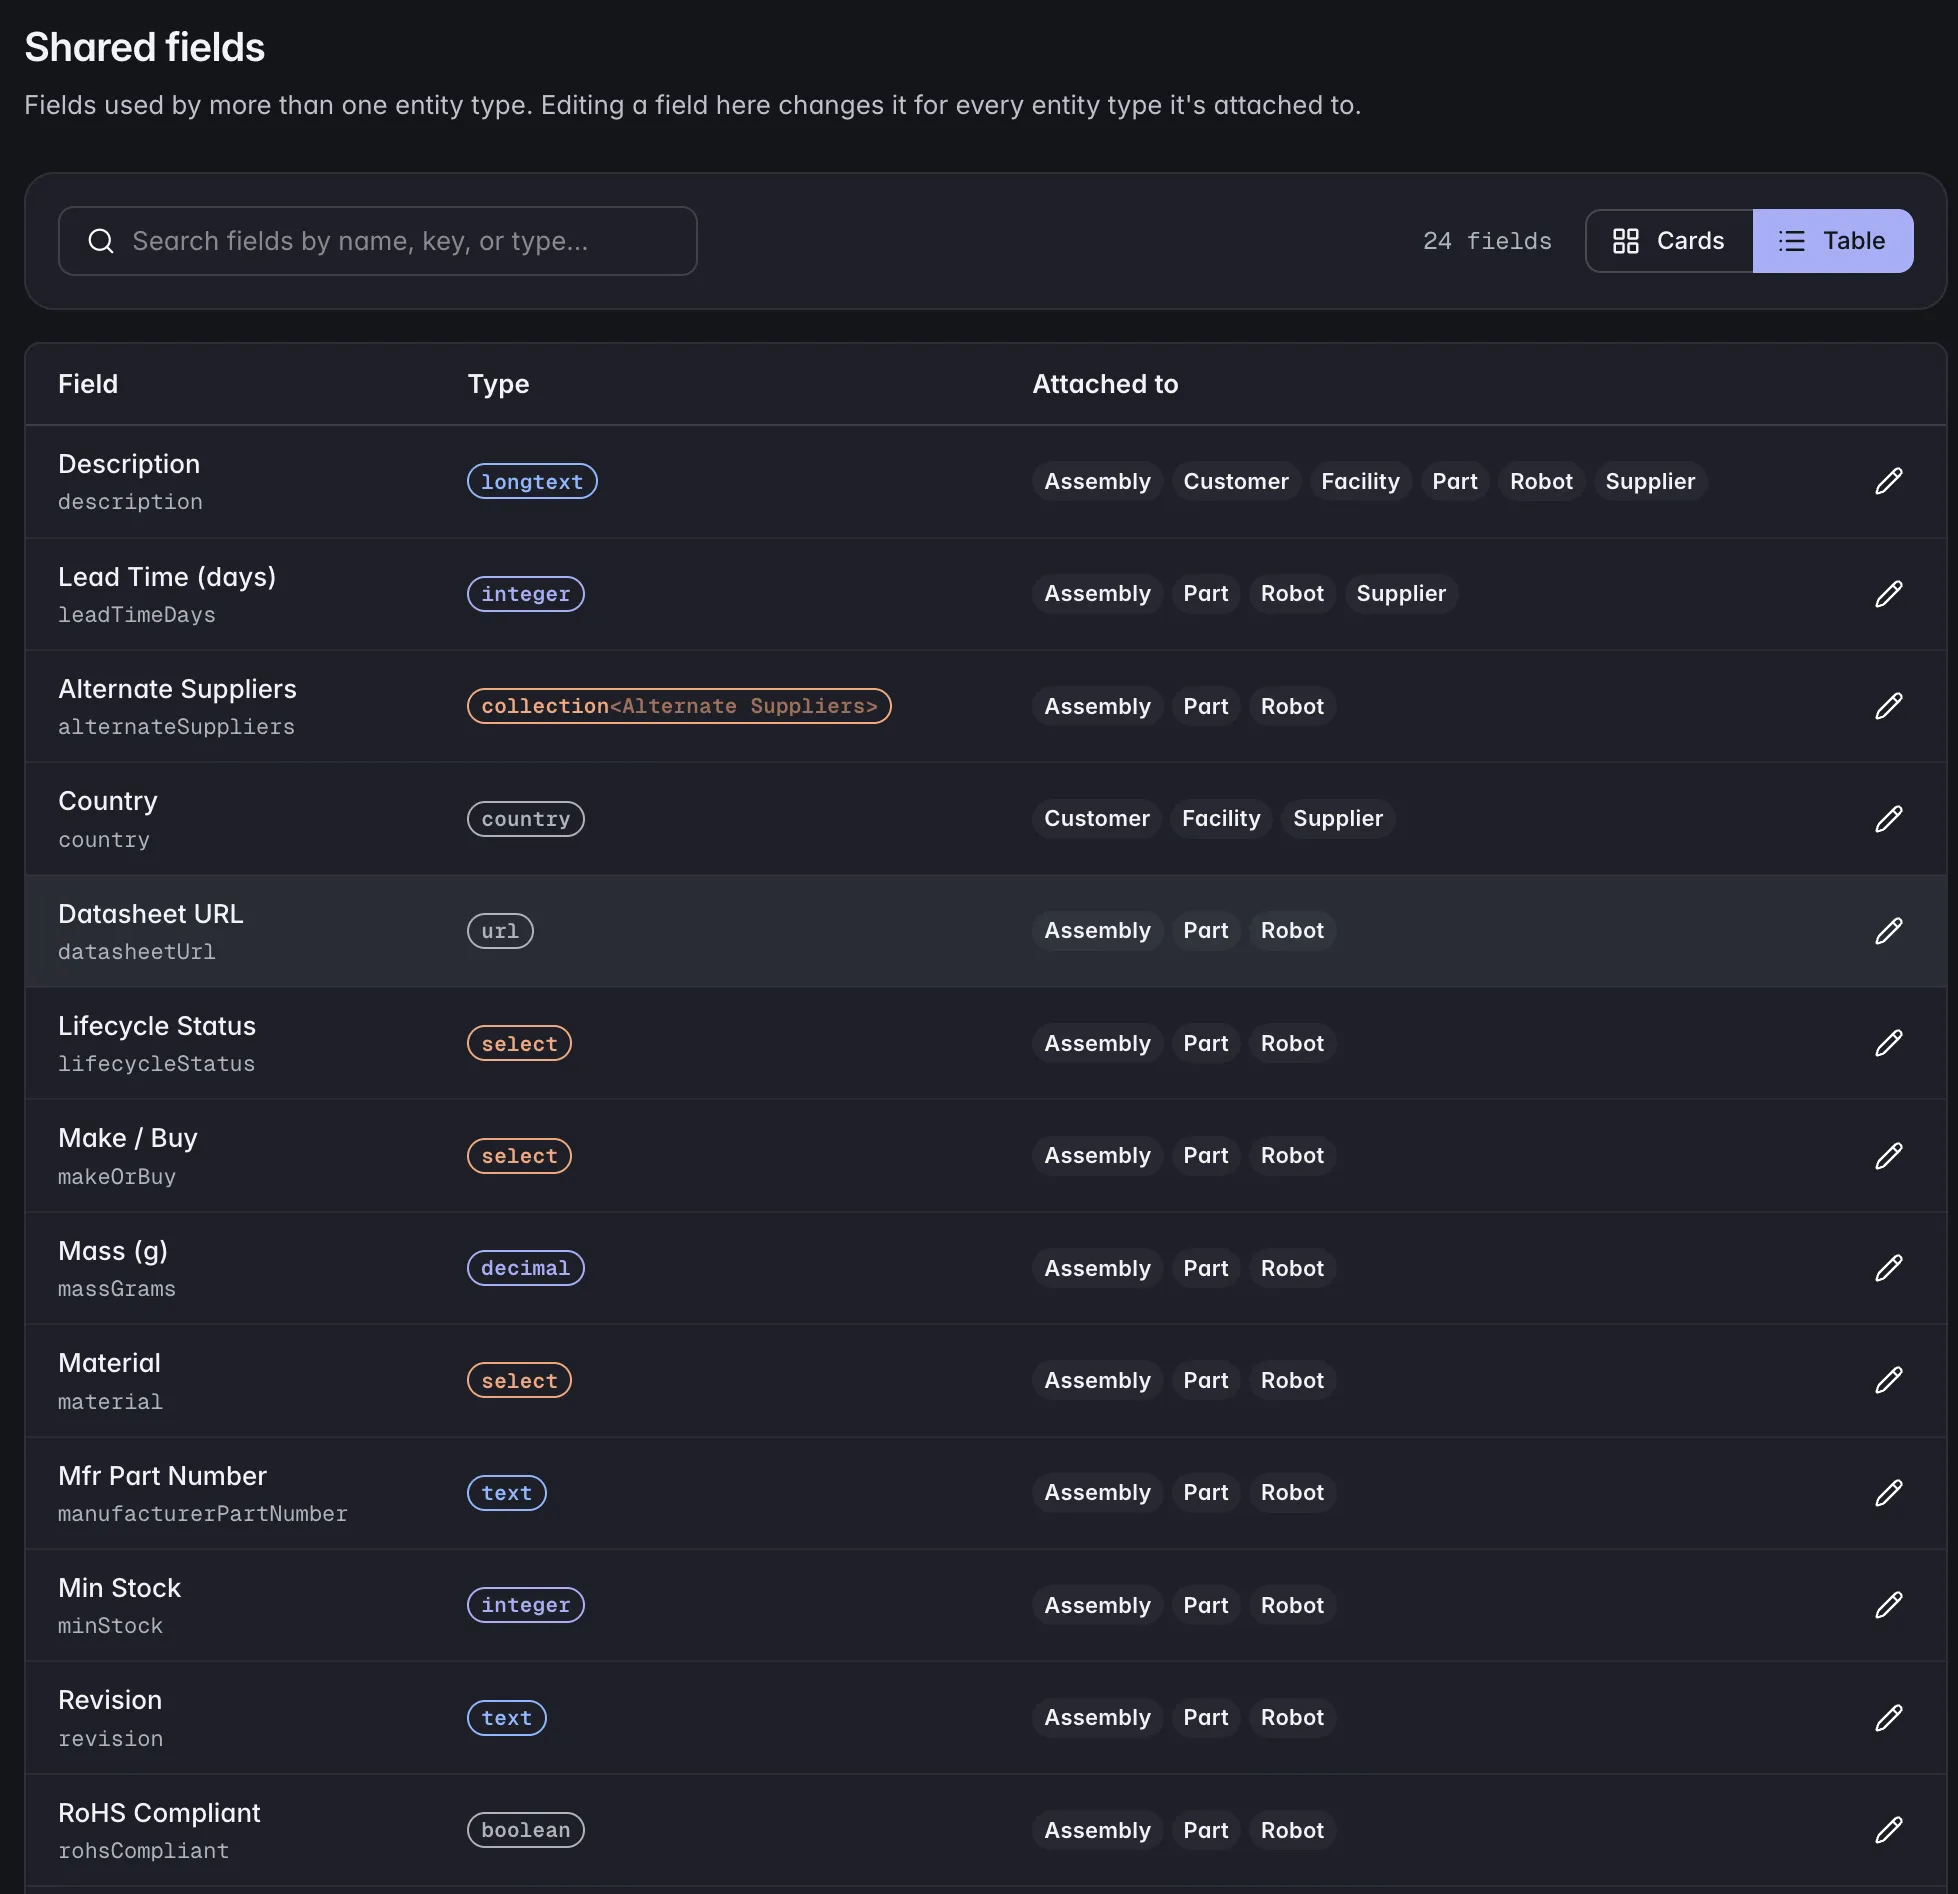Screen dimensions: 1958x1894
Task: Click the Field column header
Action: click(88, 384)
